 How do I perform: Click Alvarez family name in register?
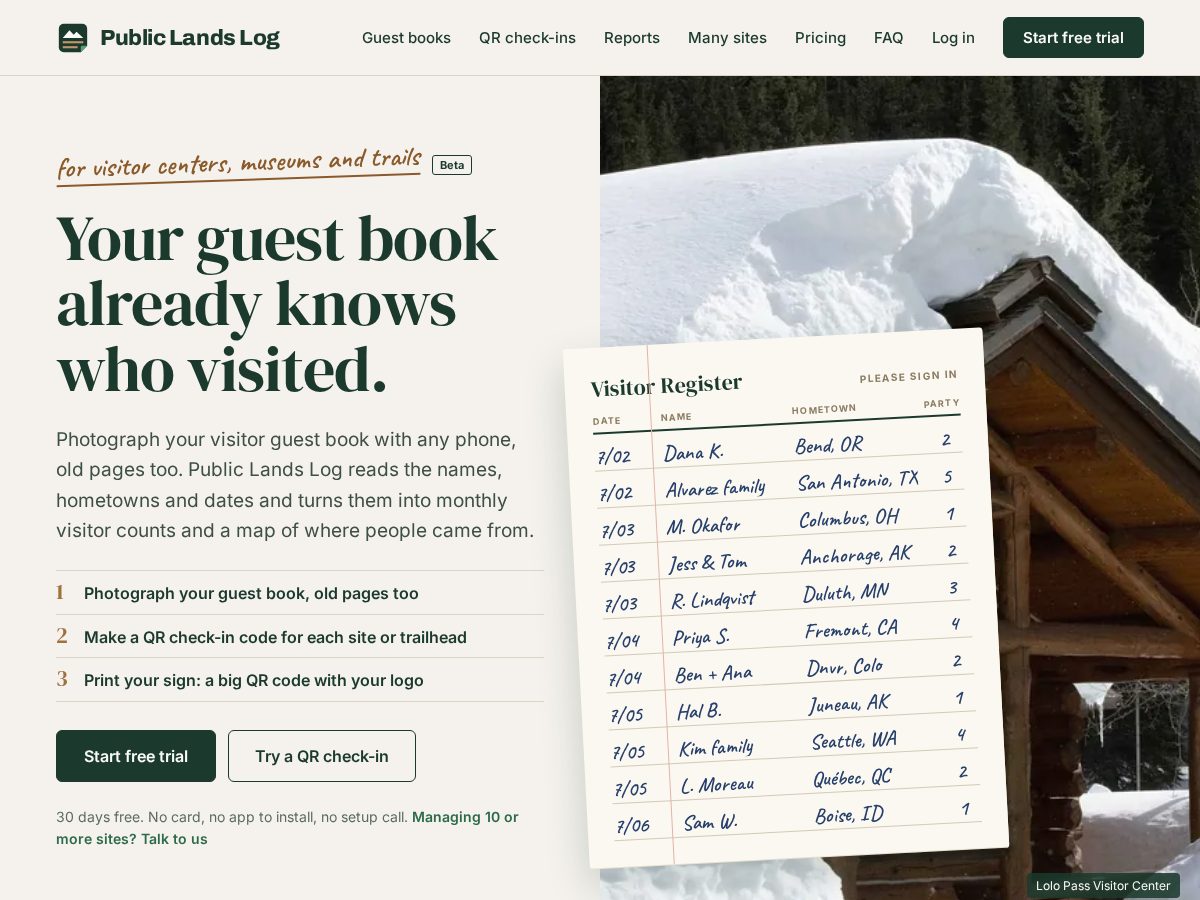pos(715,488)
